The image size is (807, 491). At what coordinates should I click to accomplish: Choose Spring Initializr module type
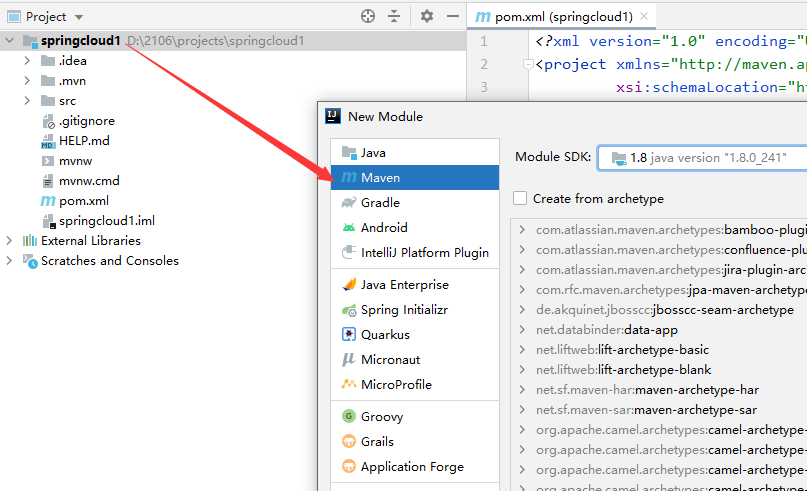pyautogui.click(x=415, y=310)
